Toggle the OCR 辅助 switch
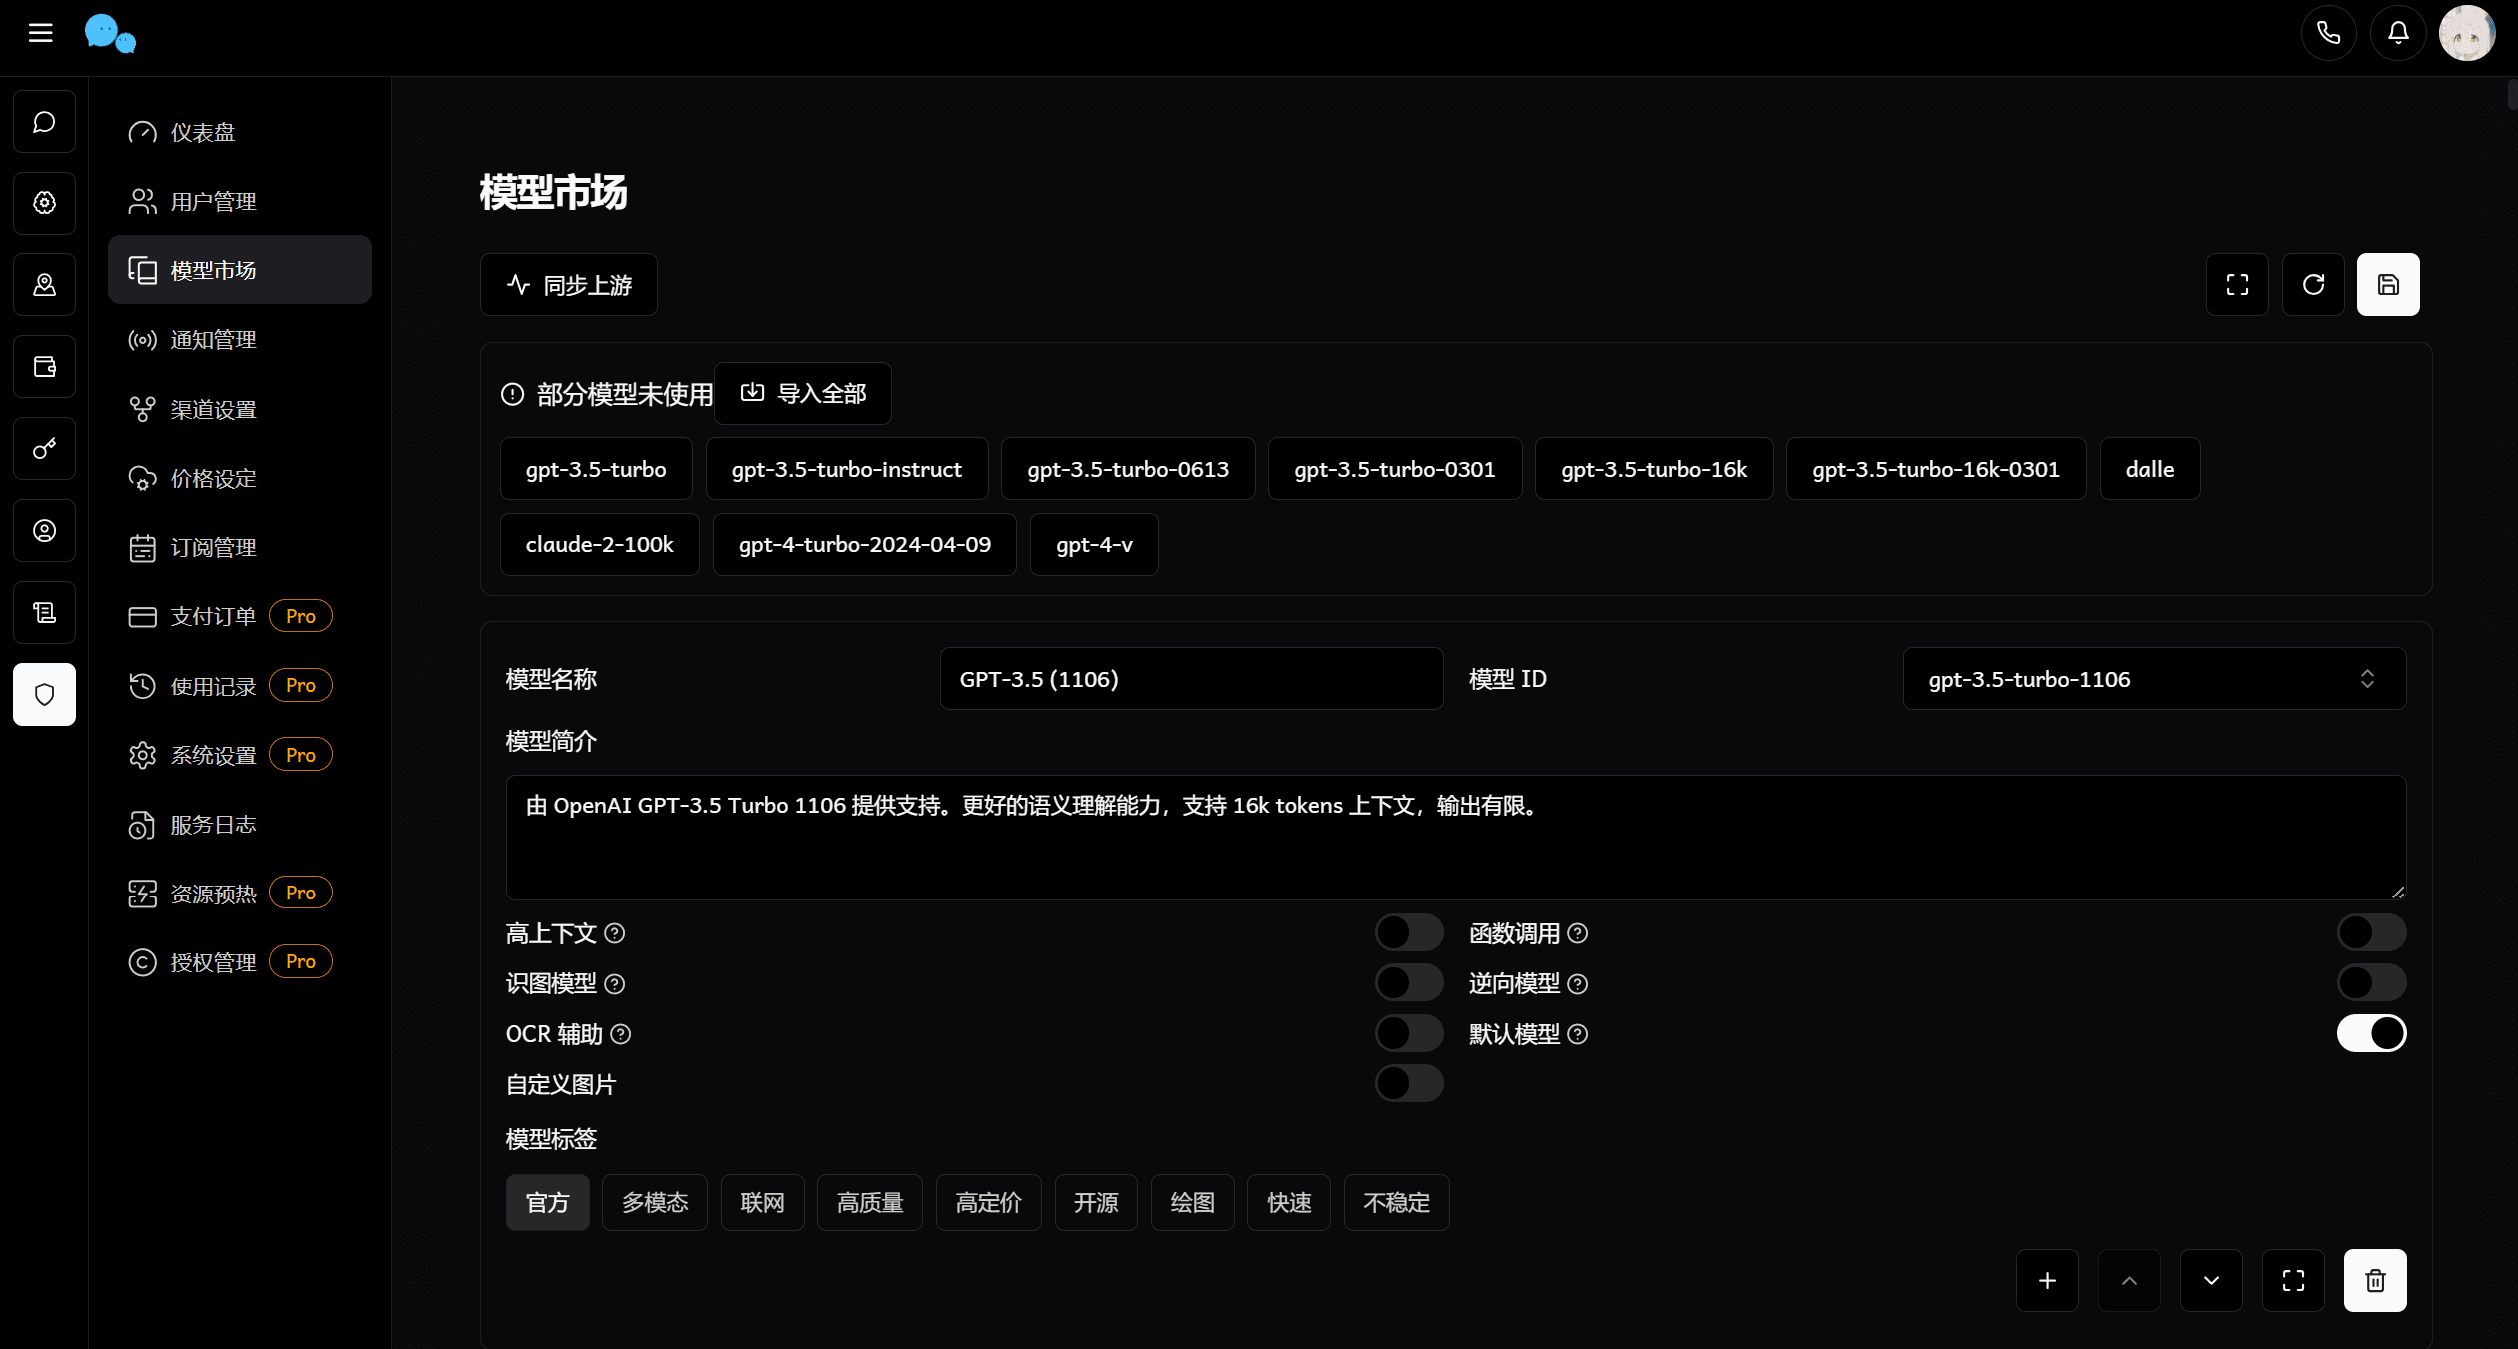Screen dimensions: 2518x1349 pyautogui.click(x=1409, y=1034)
